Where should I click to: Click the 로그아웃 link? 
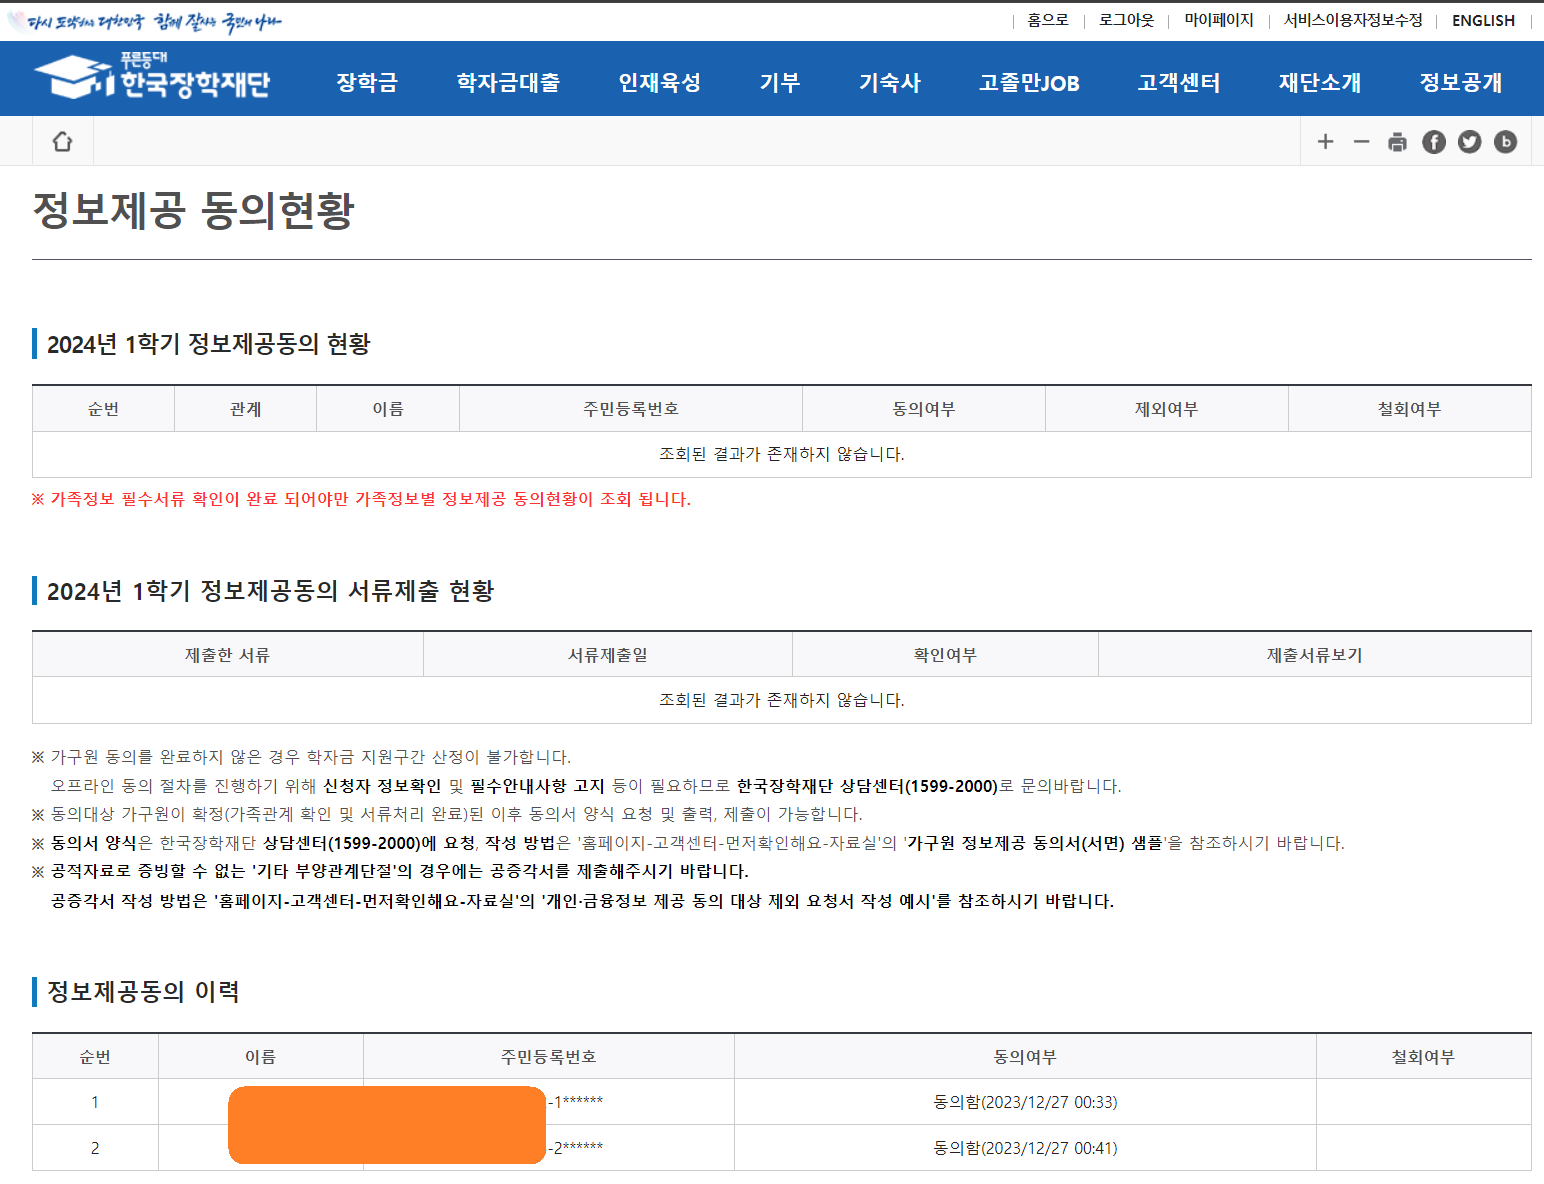[x=1126, y=20]
